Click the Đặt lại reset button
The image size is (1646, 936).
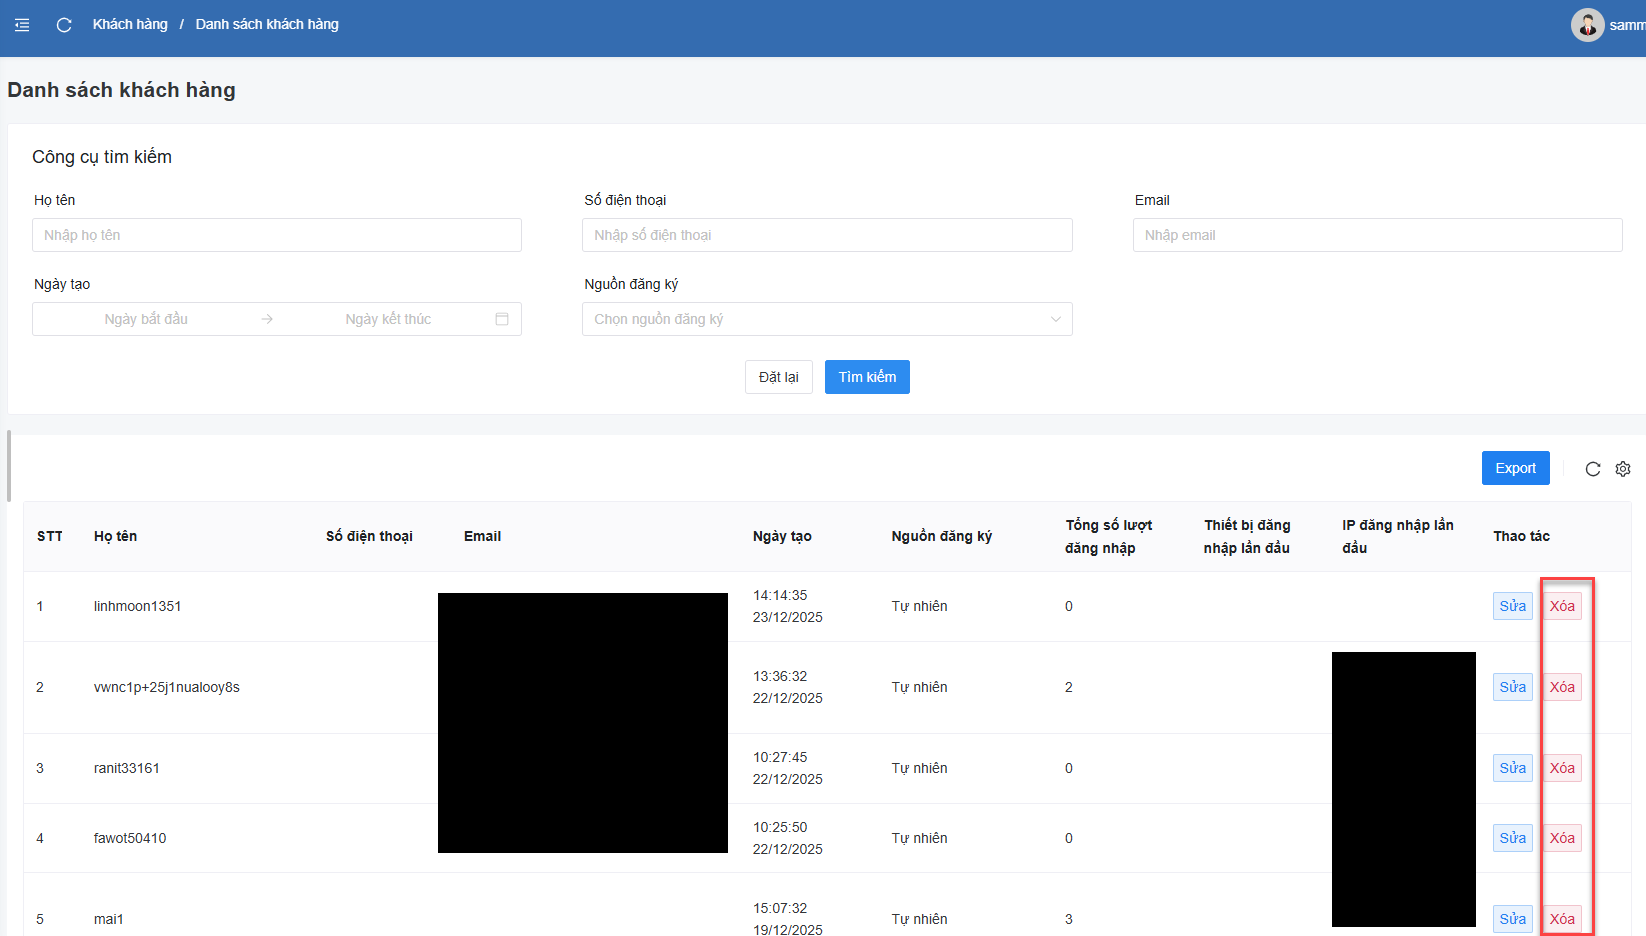778,377
